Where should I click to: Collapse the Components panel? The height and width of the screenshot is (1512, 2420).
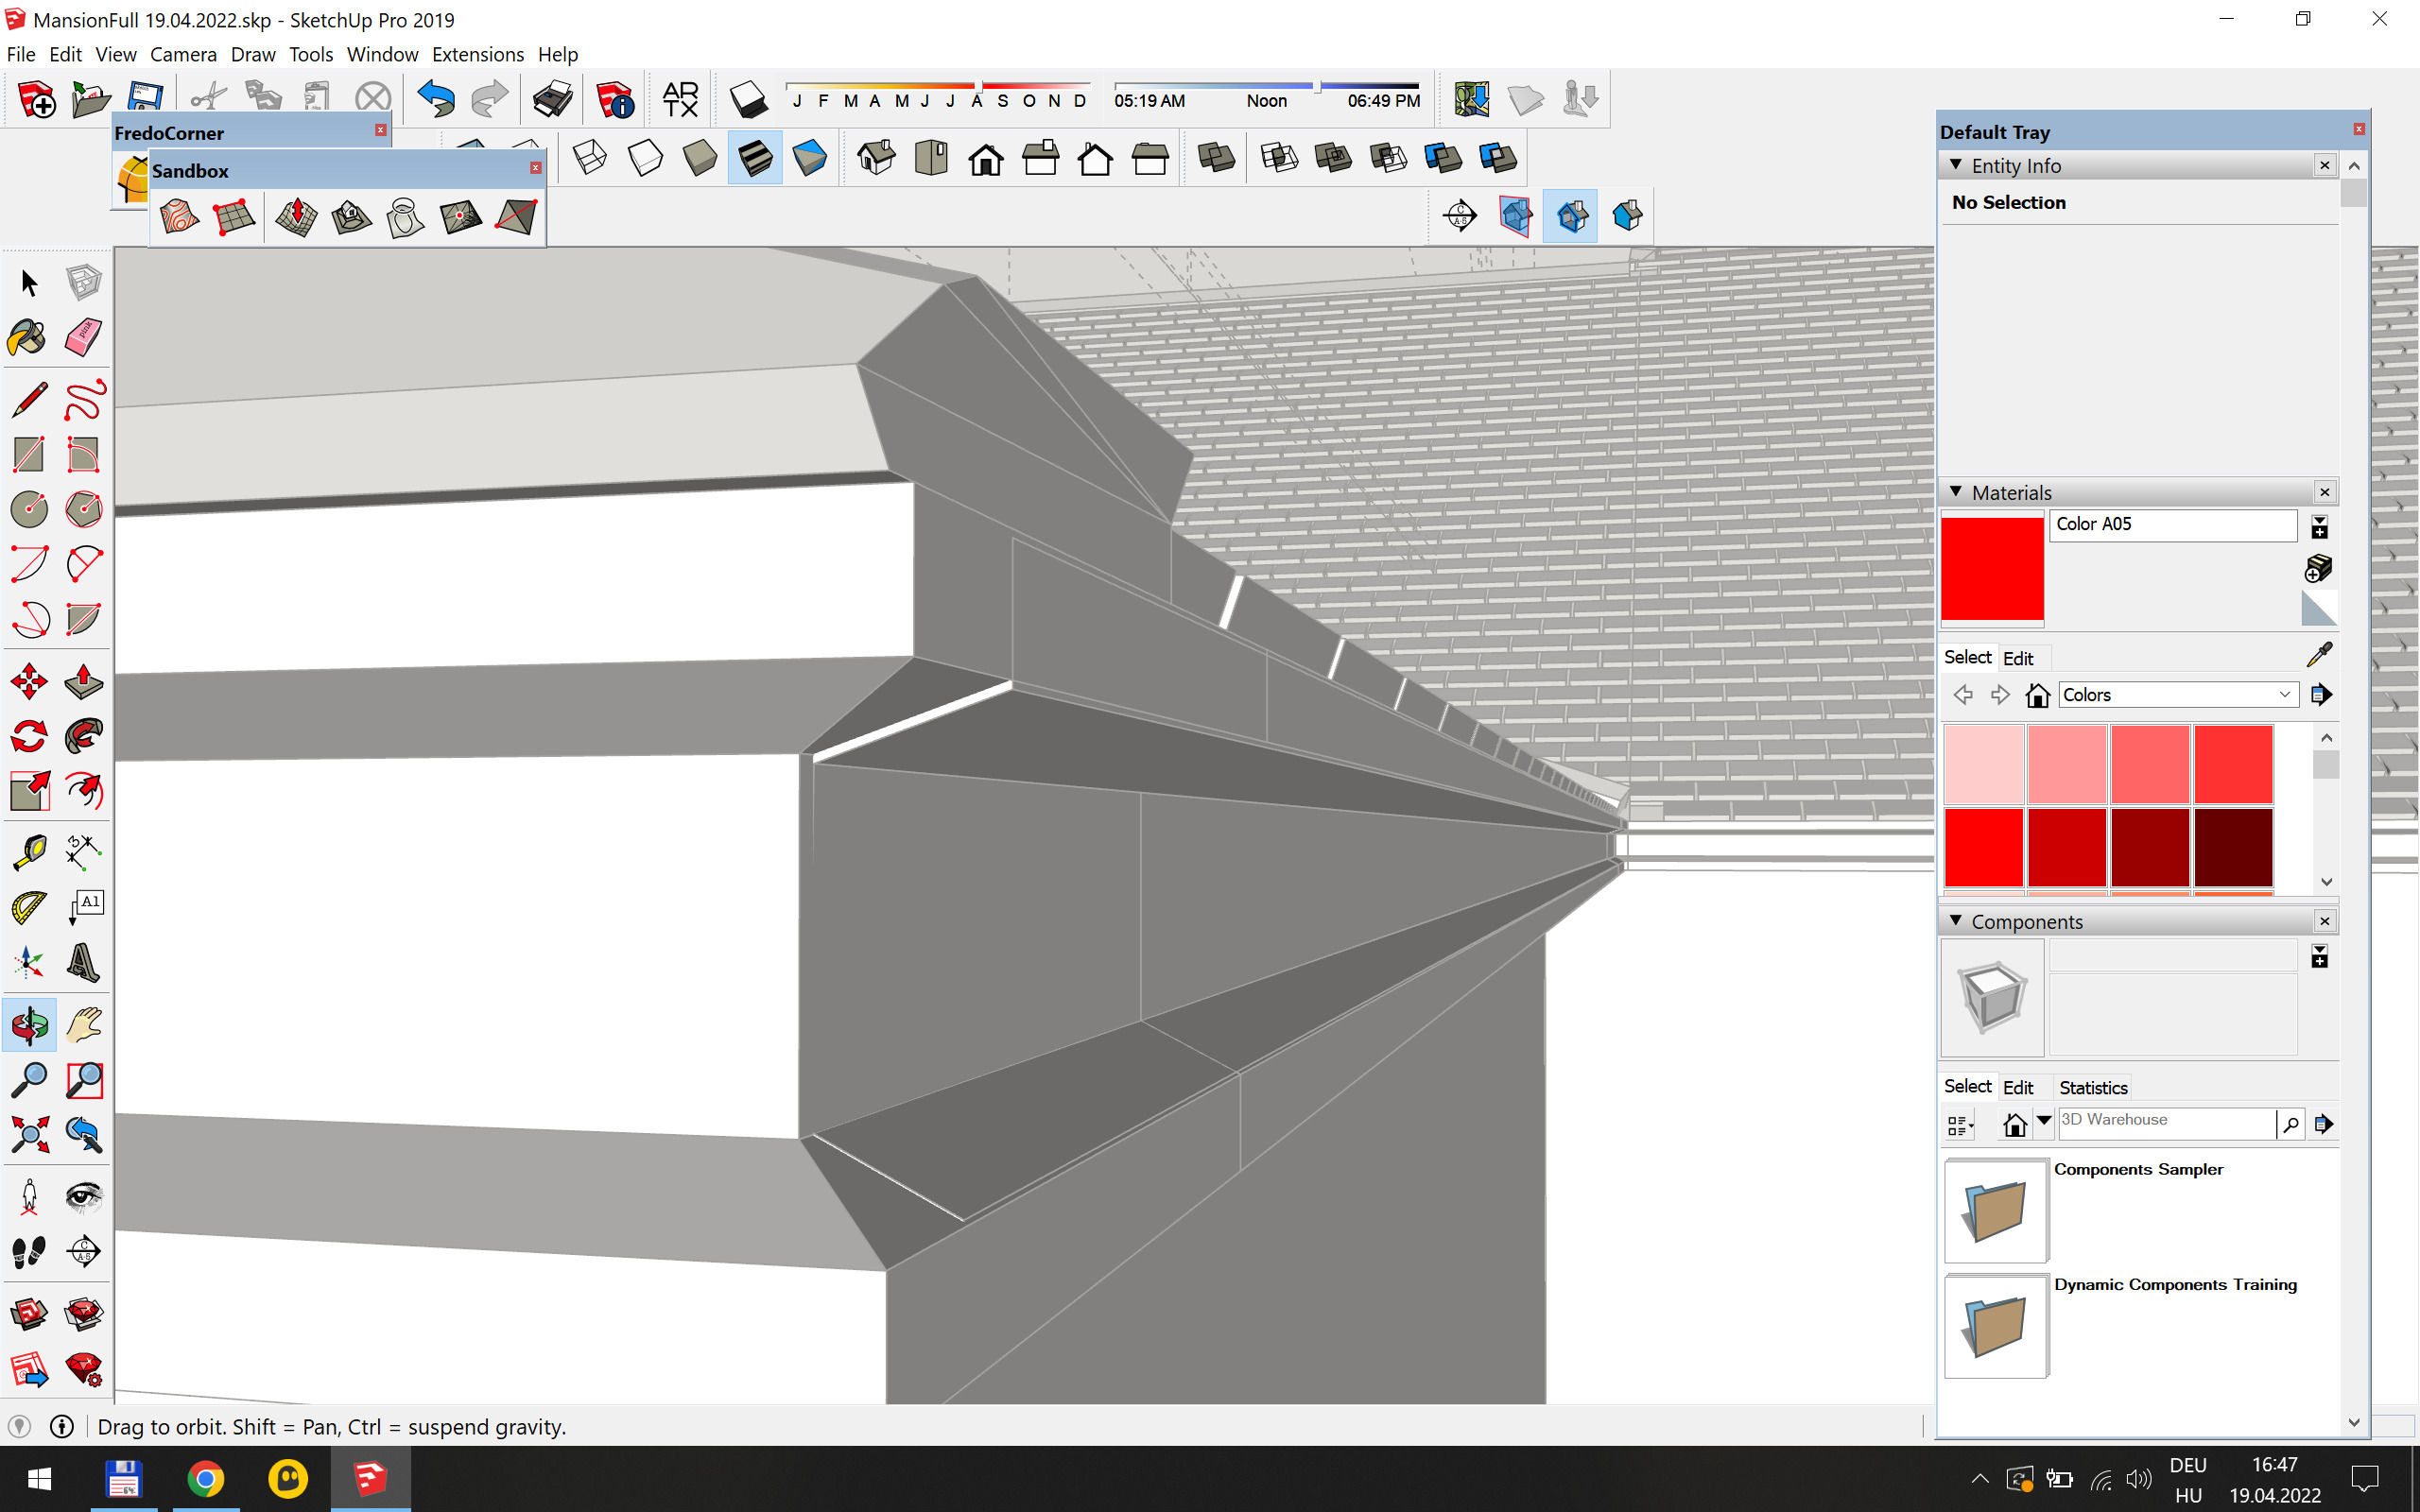[x=1956, y=921]
